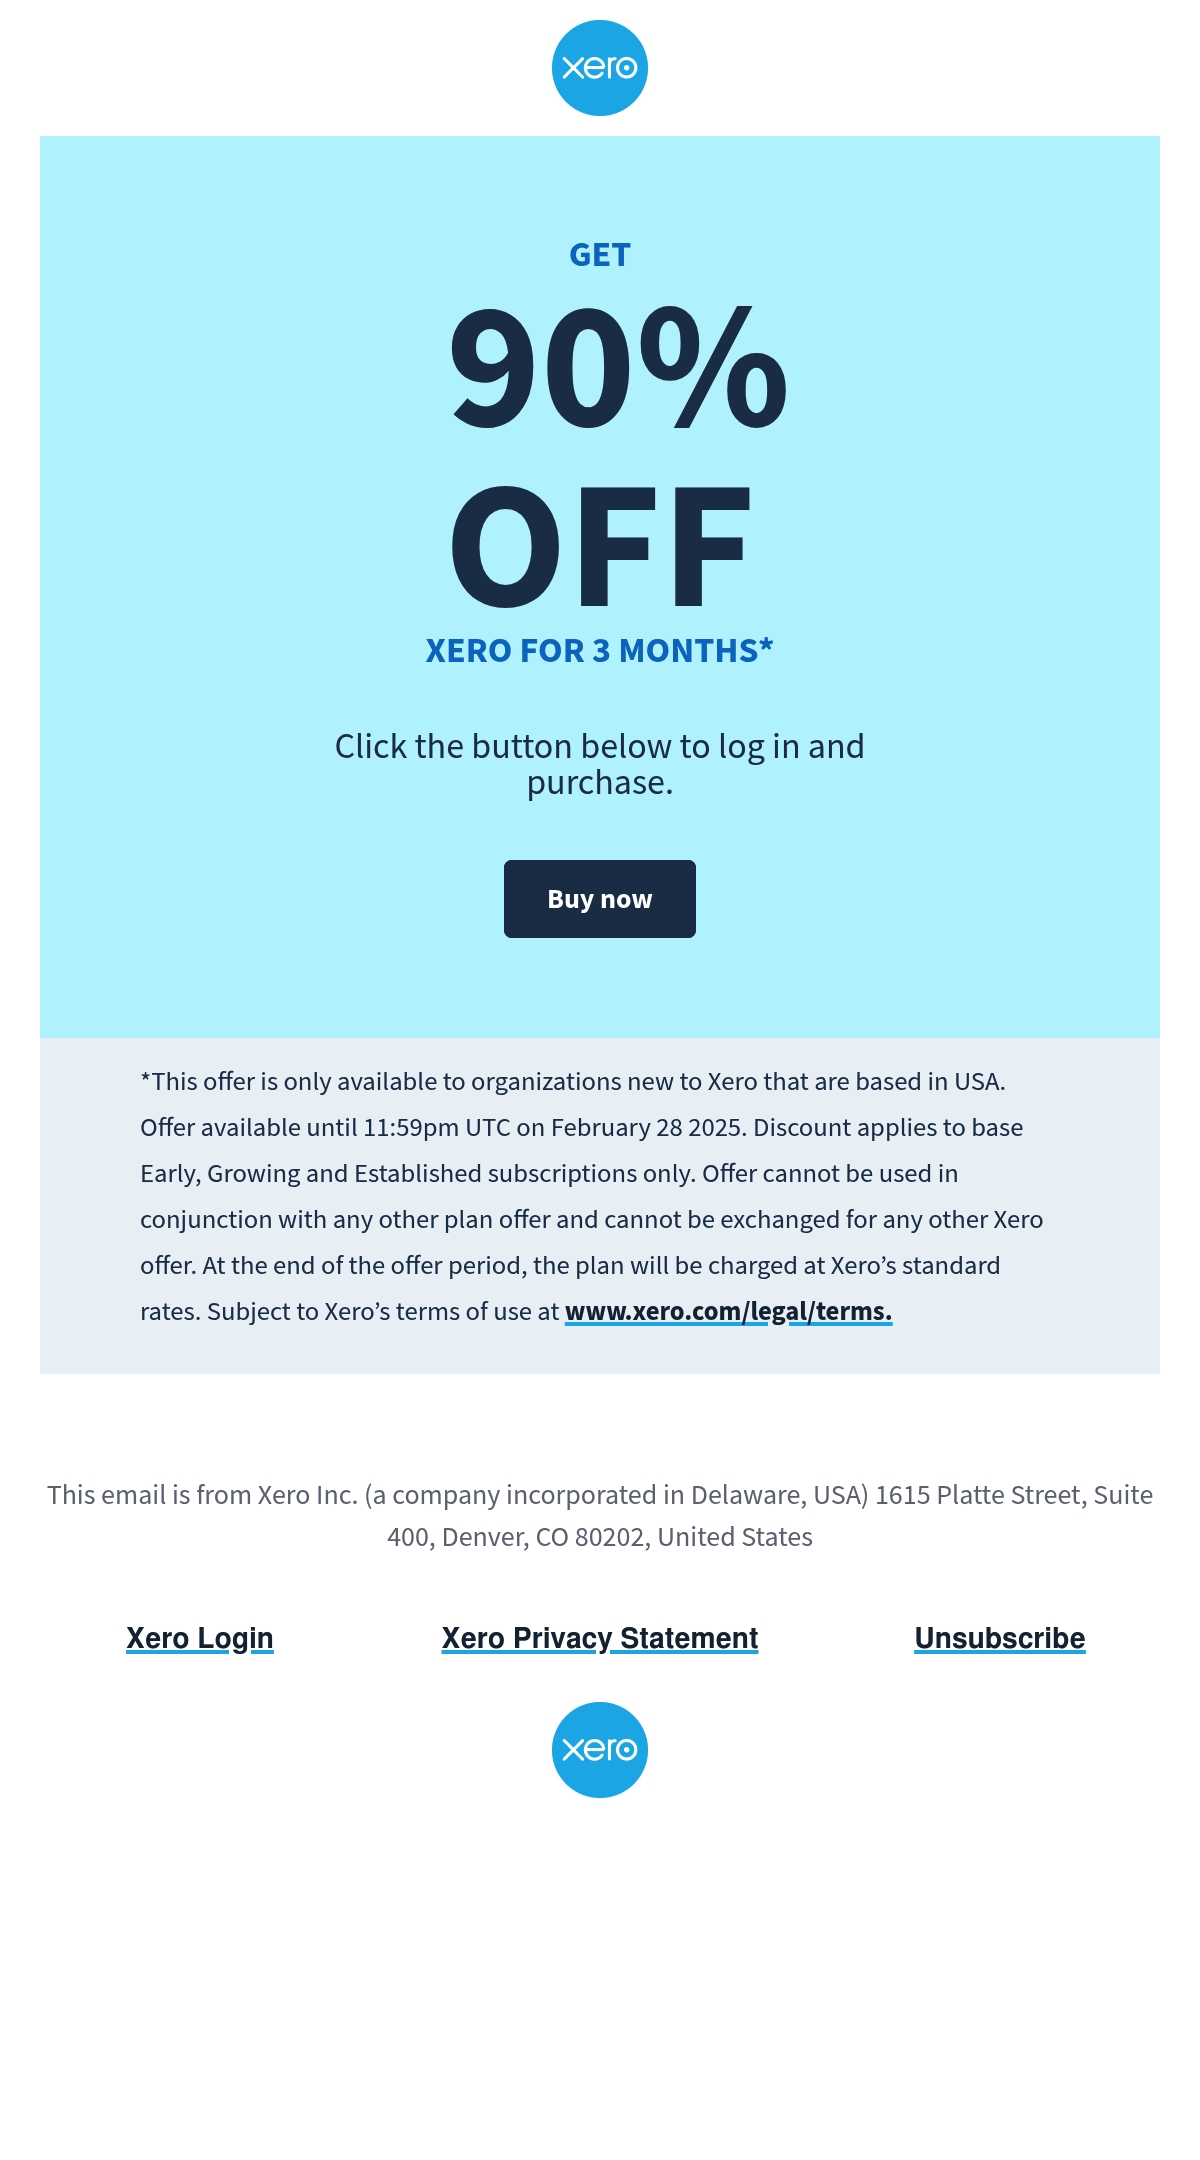Click the Xero logo at the top
The height and width of the screenshot is (2160, 1200).
(x=600, y=68)
